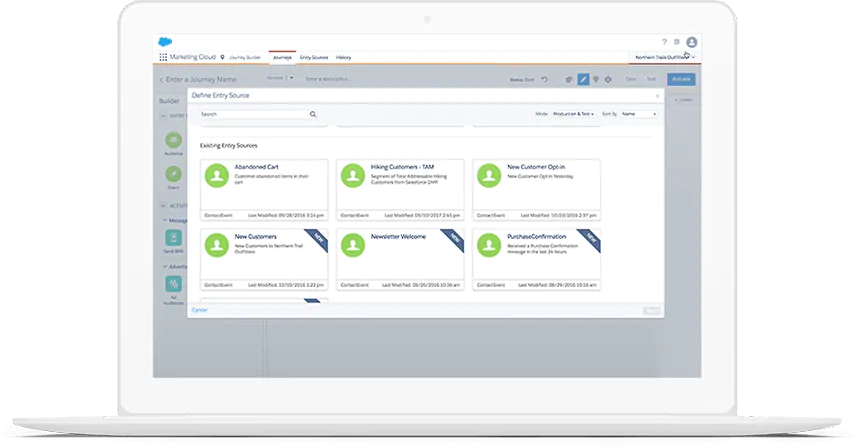Open the help question mark icon
Screen dimensions: 857x447
[x=664, y=42]
